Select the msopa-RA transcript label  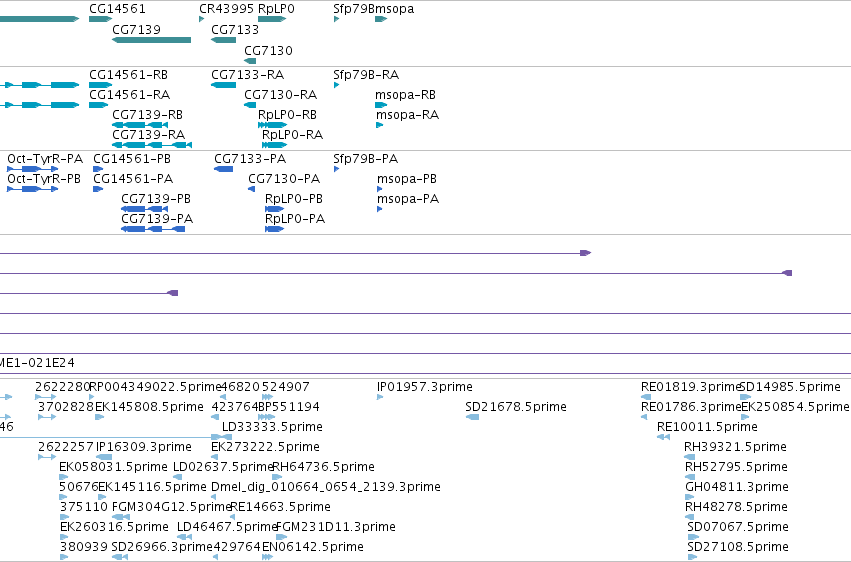coord(408,114)
